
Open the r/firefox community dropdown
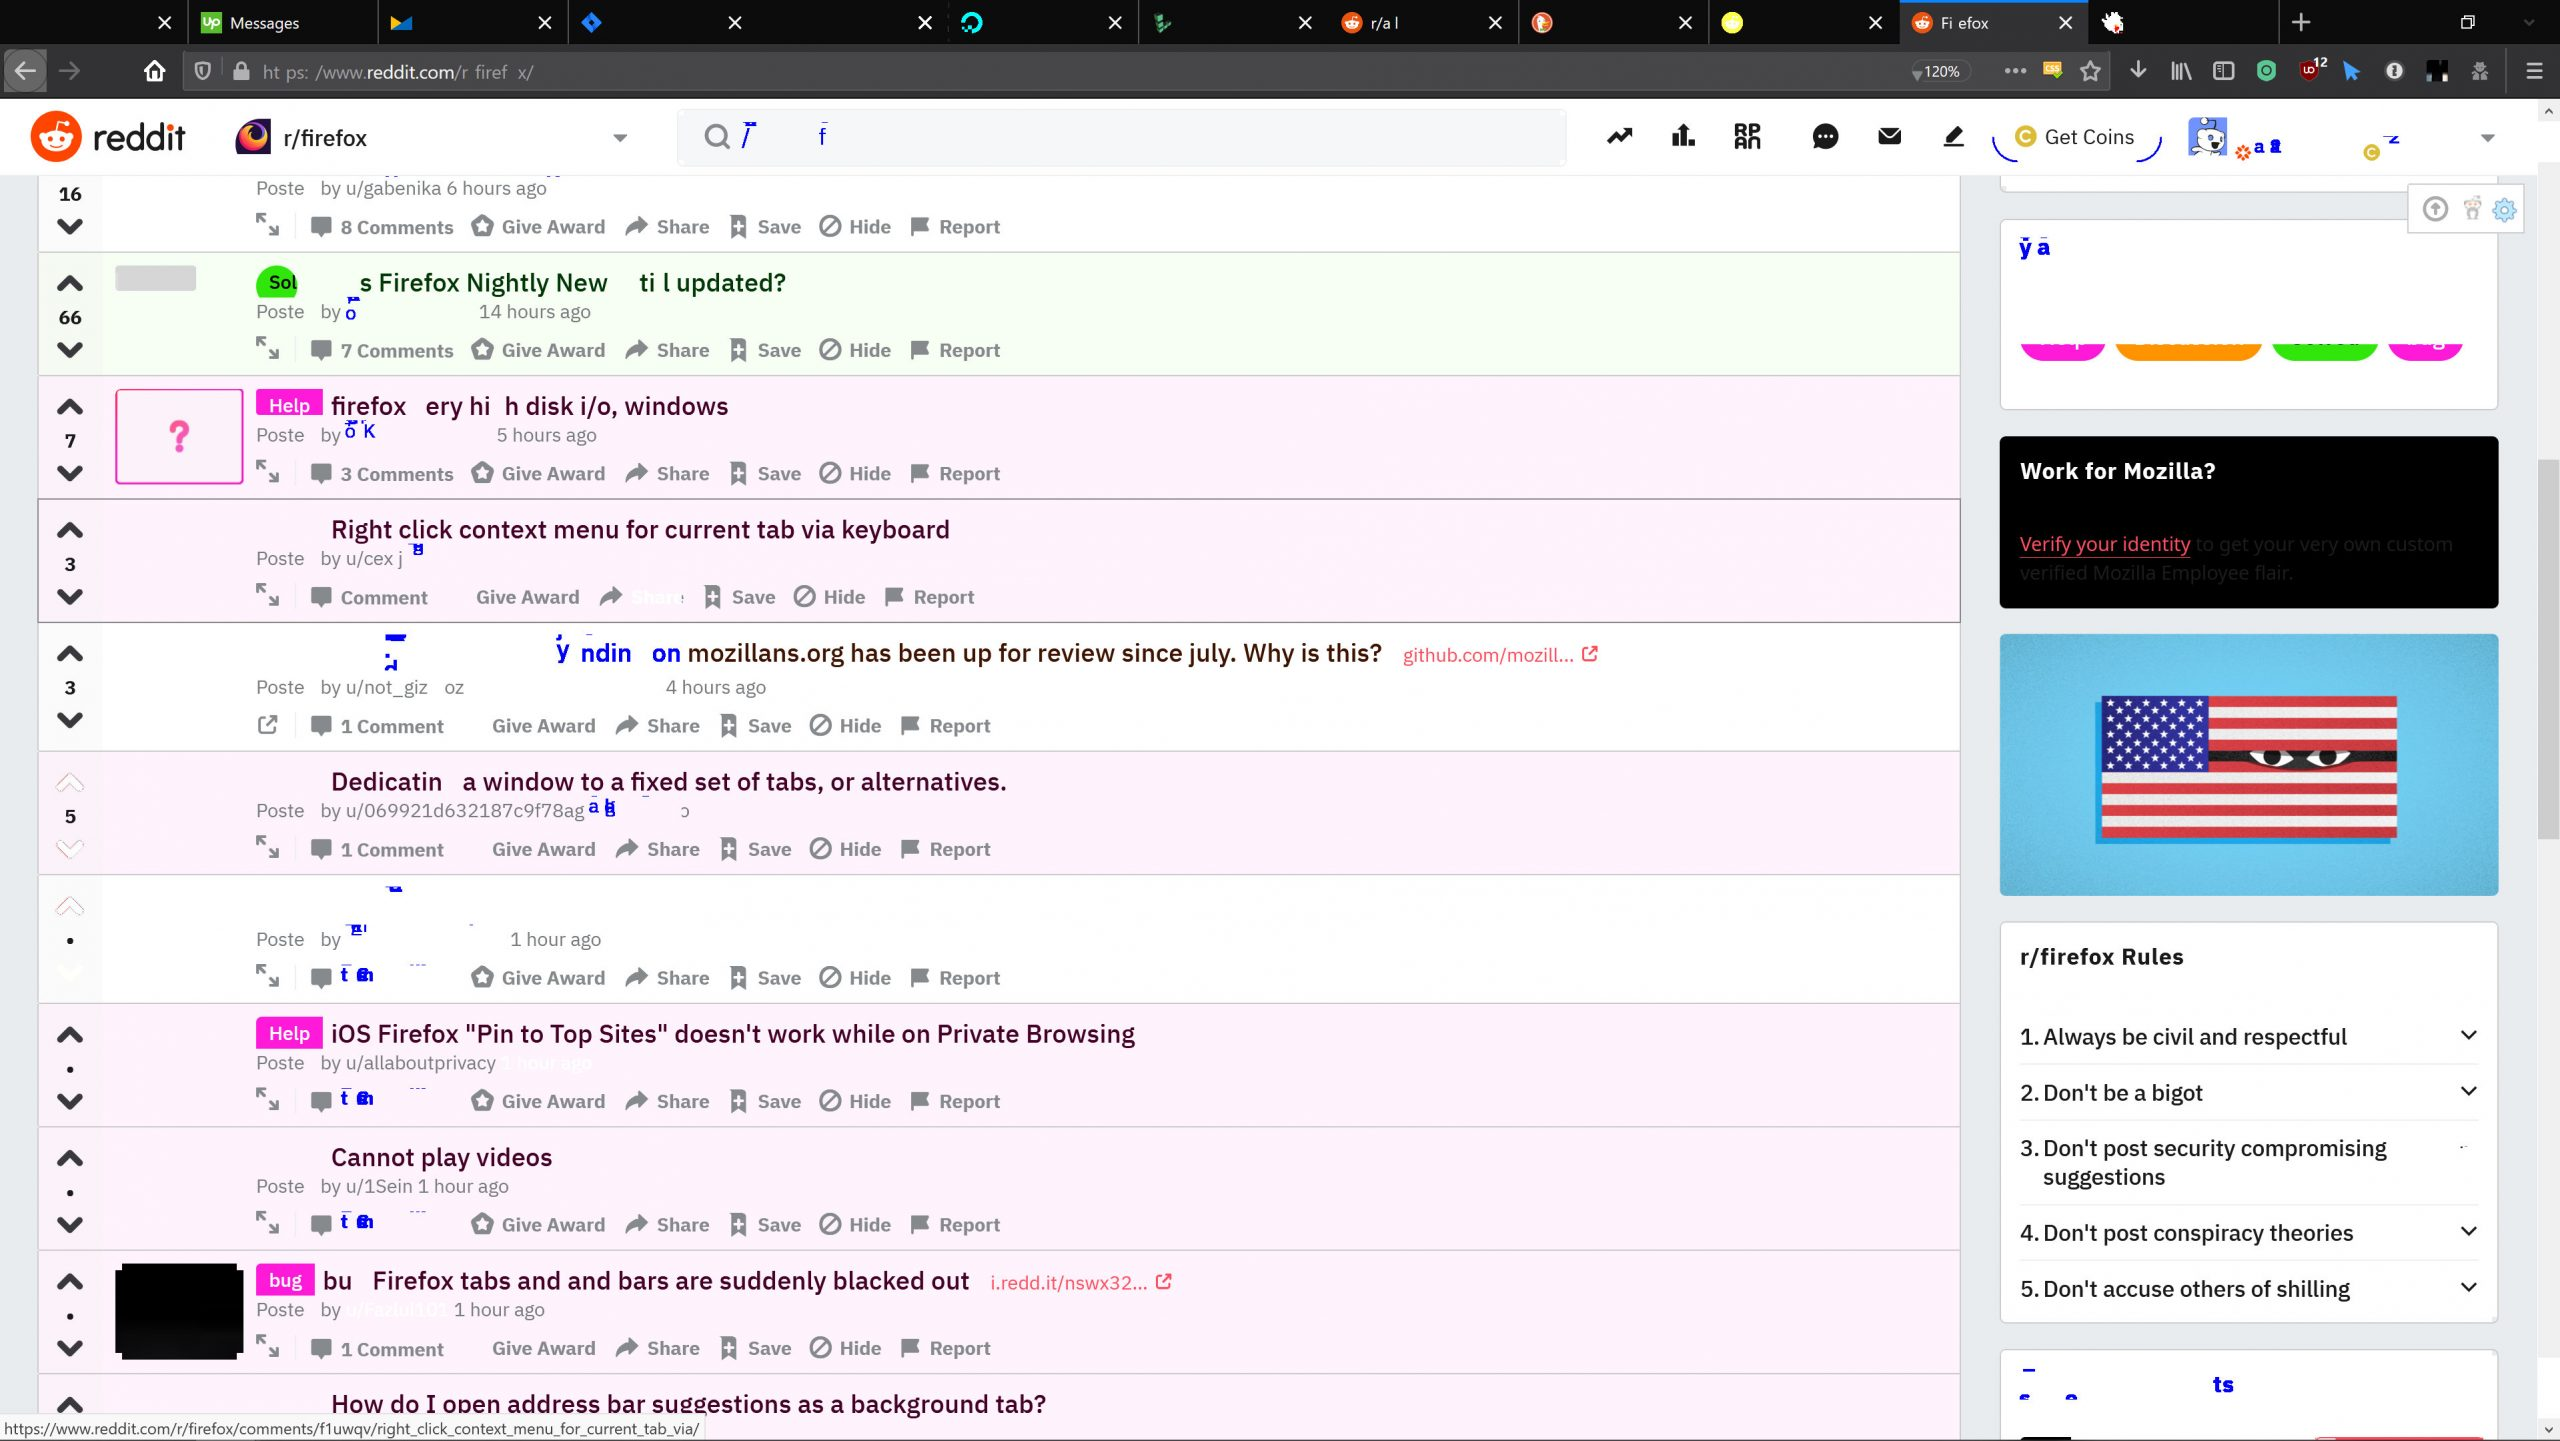point(620,138)
